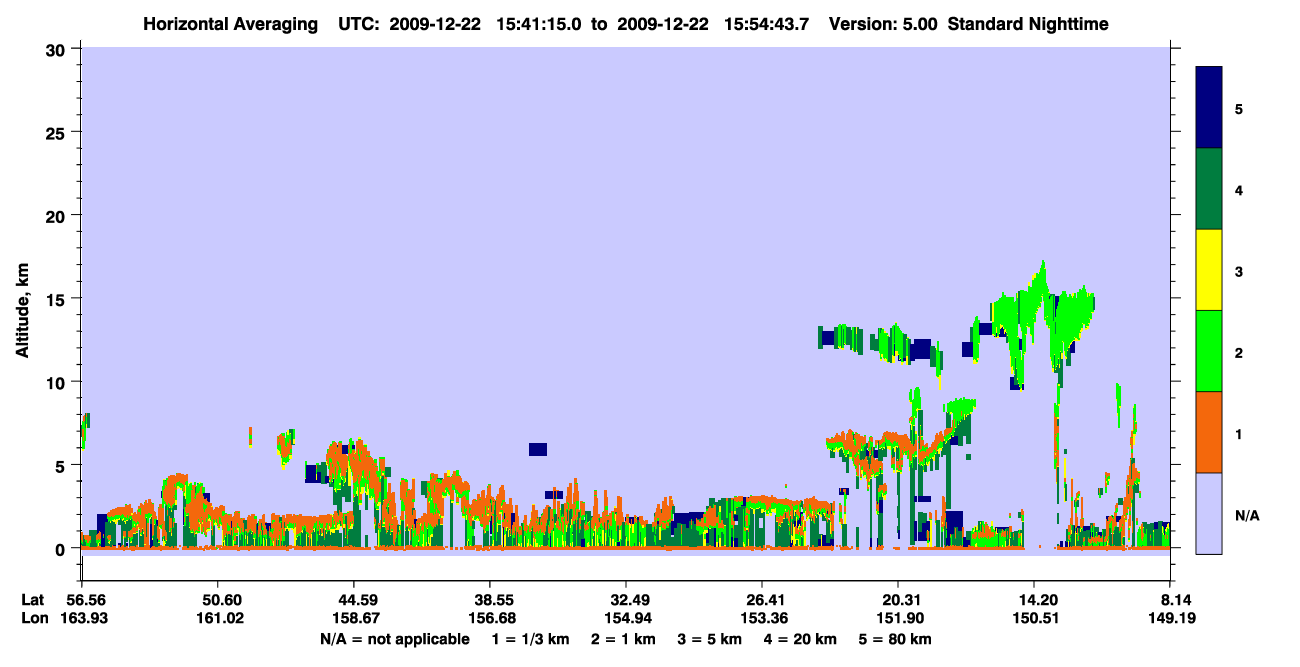Click colorbar label '4'
The image size is (1300, 667).
click(x=1239, y=190)
